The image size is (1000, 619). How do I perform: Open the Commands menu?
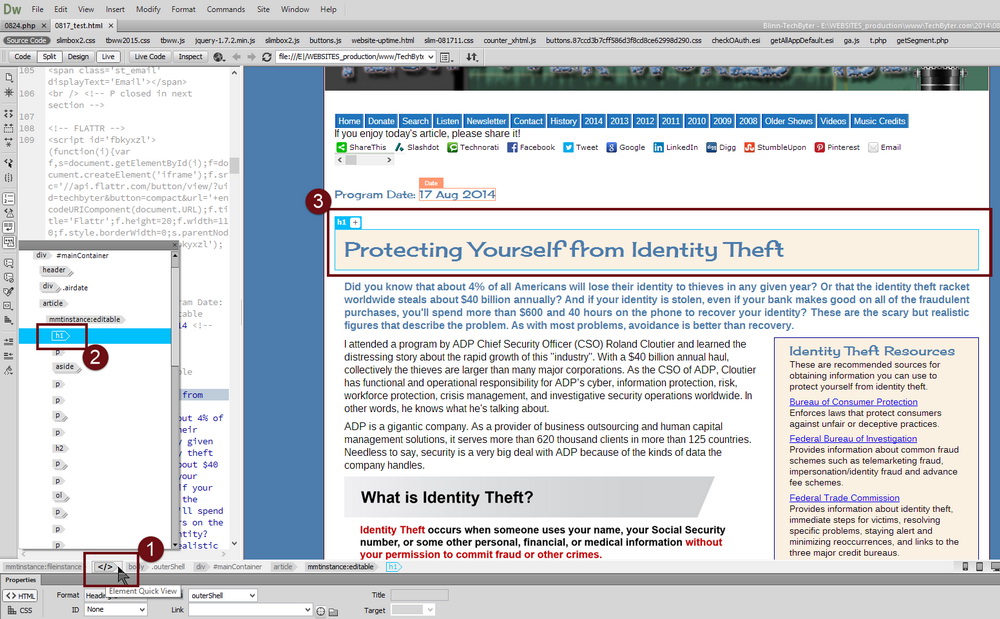pyautogui.click(x=225, y=9)
